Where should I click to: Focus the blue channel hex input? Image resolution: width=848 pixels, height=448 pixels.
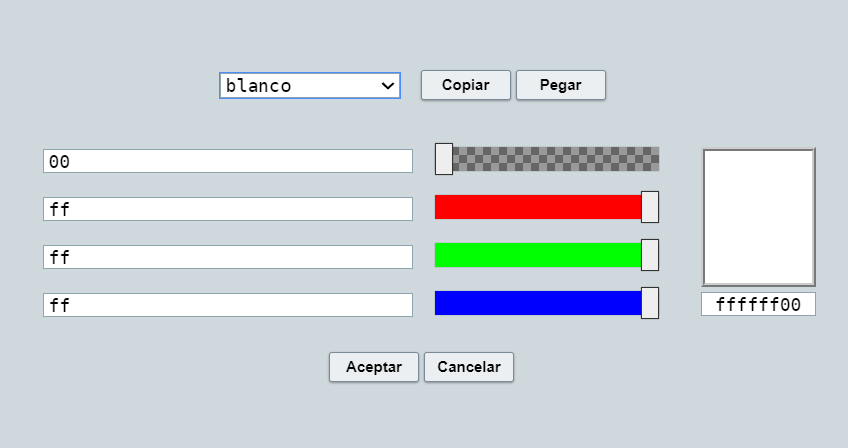[228, 305]
